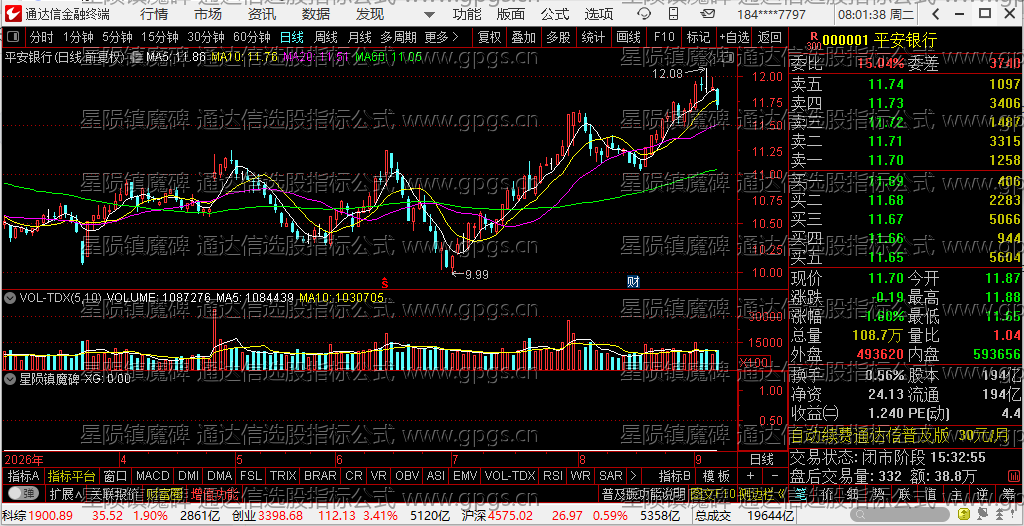Collapse the 星陨镇魔碑 indicator chevron icon
Viewport: 1024px width, 526px height.
point(10,378)
